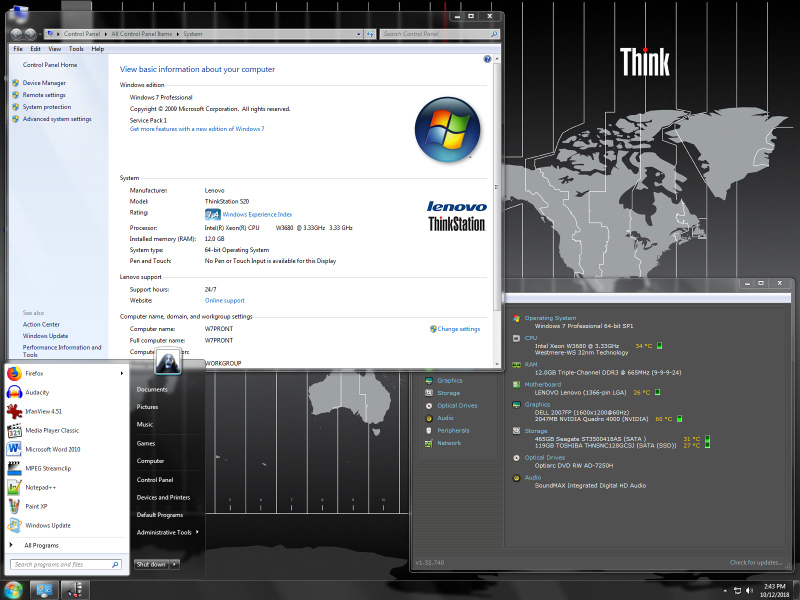Open the help icon in System window

487,59
